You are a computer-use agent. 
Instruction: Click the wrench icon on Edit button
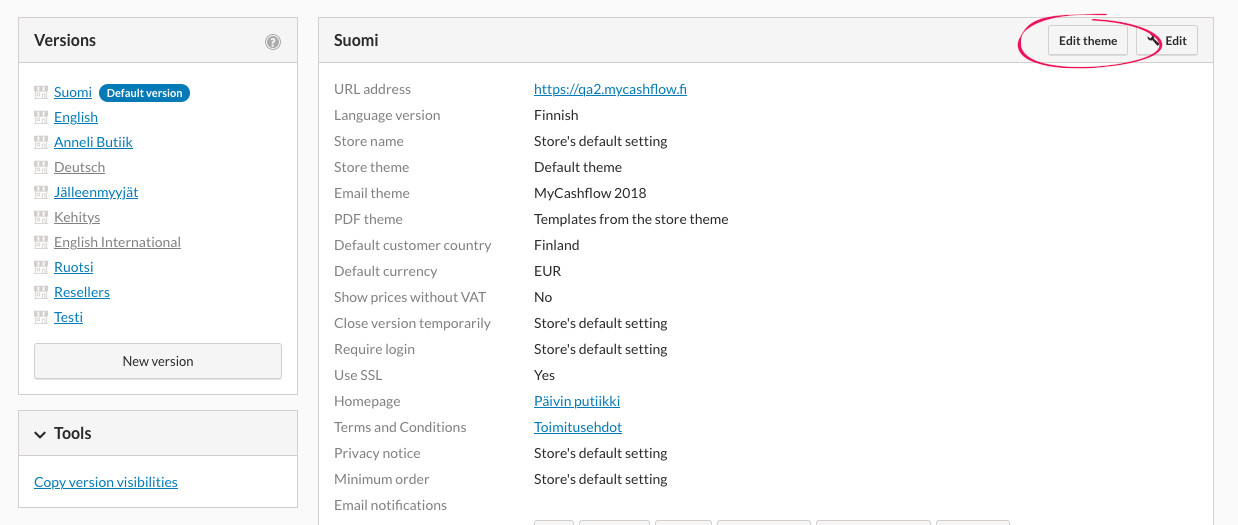click(1153, 40)
